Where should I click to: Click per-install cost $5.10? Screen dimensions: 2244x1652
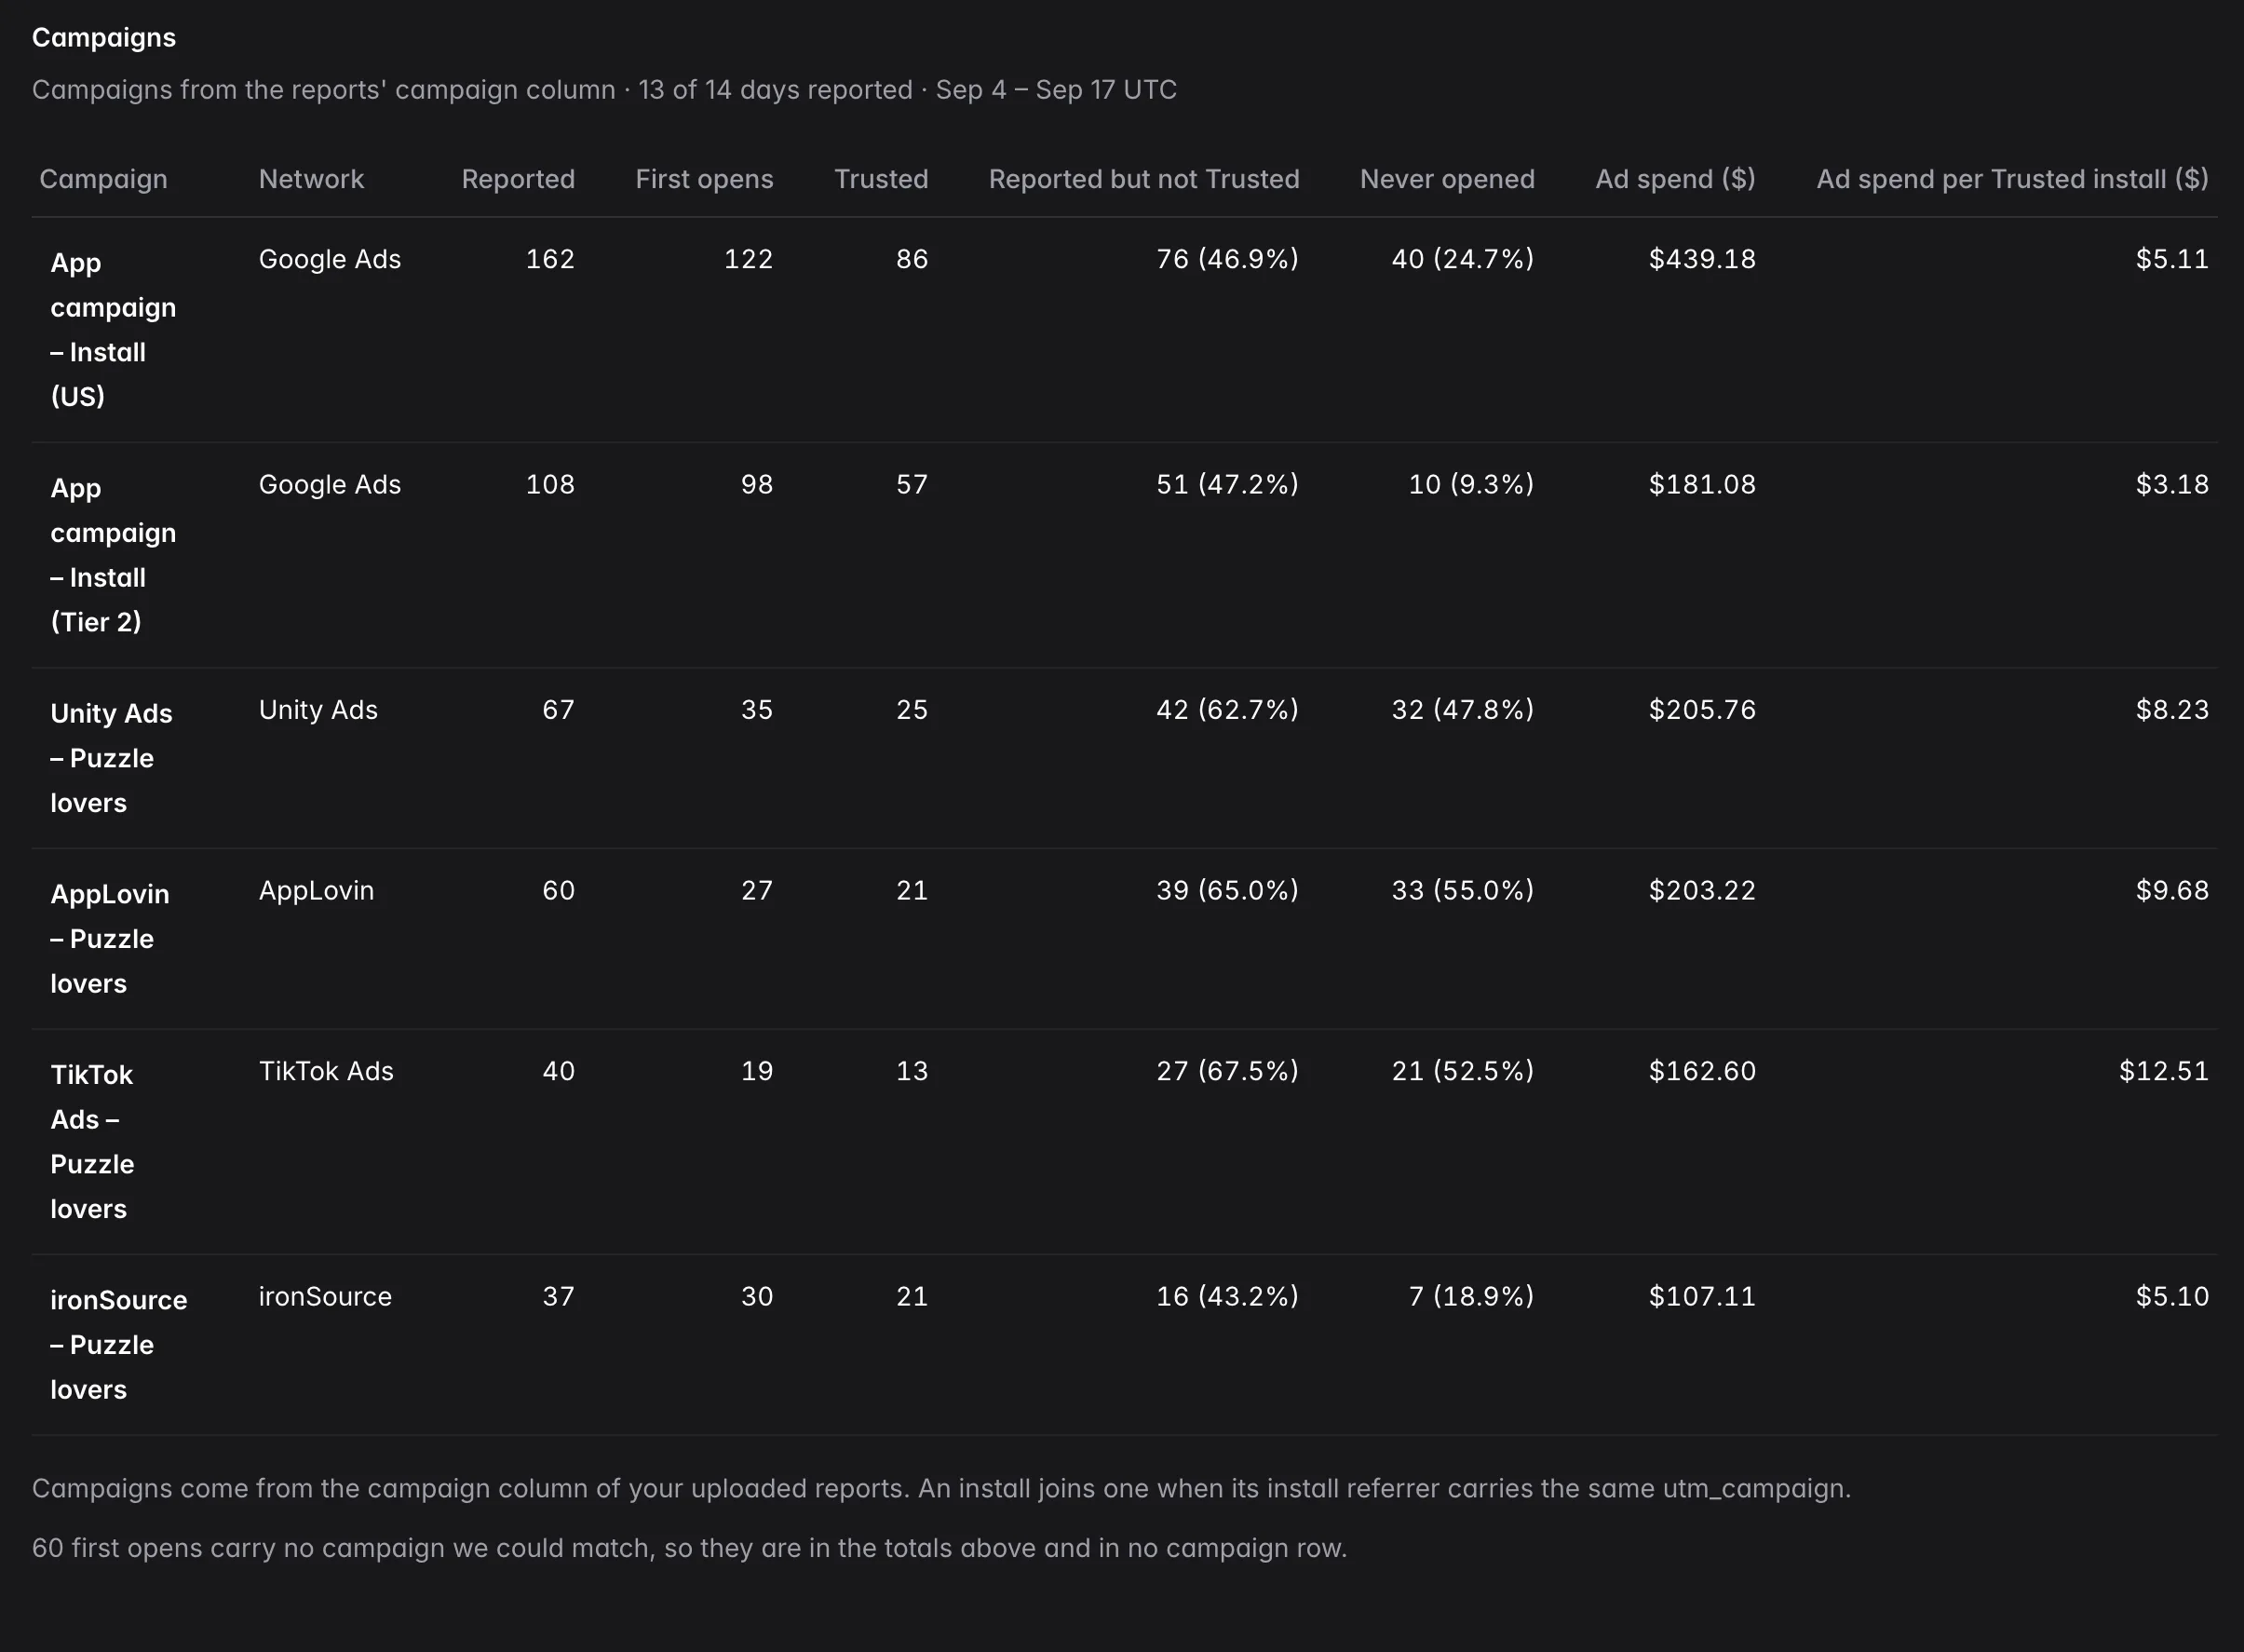[x=2172, y=1296]
